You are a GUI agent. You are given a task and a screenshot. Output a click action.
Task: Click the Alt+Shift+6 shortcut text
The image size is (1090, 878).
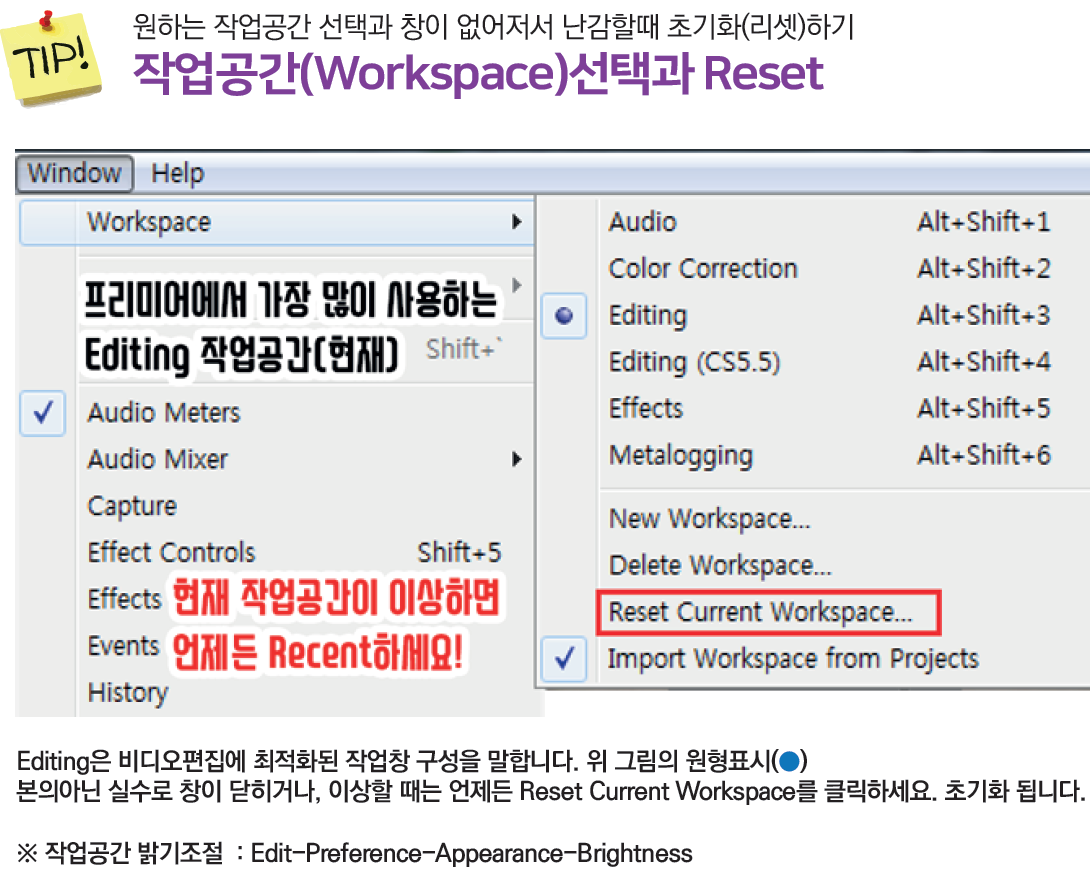pyautogui.click(x=984, y=455)
